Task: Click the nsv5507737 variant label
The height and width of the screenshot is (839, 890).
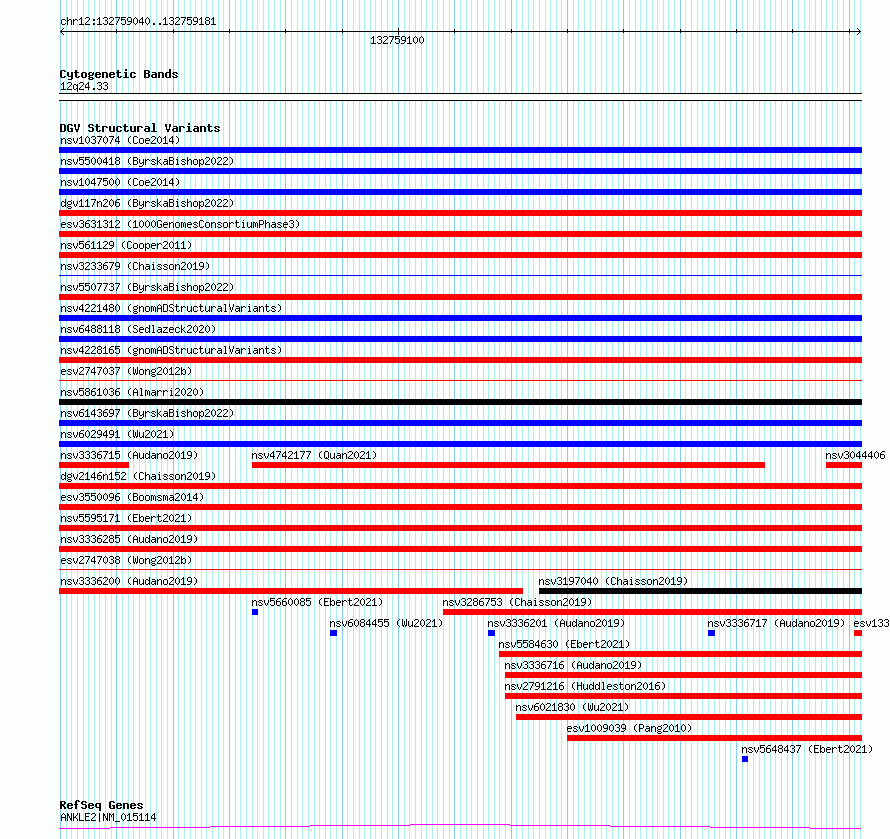Action: [147, 287]
